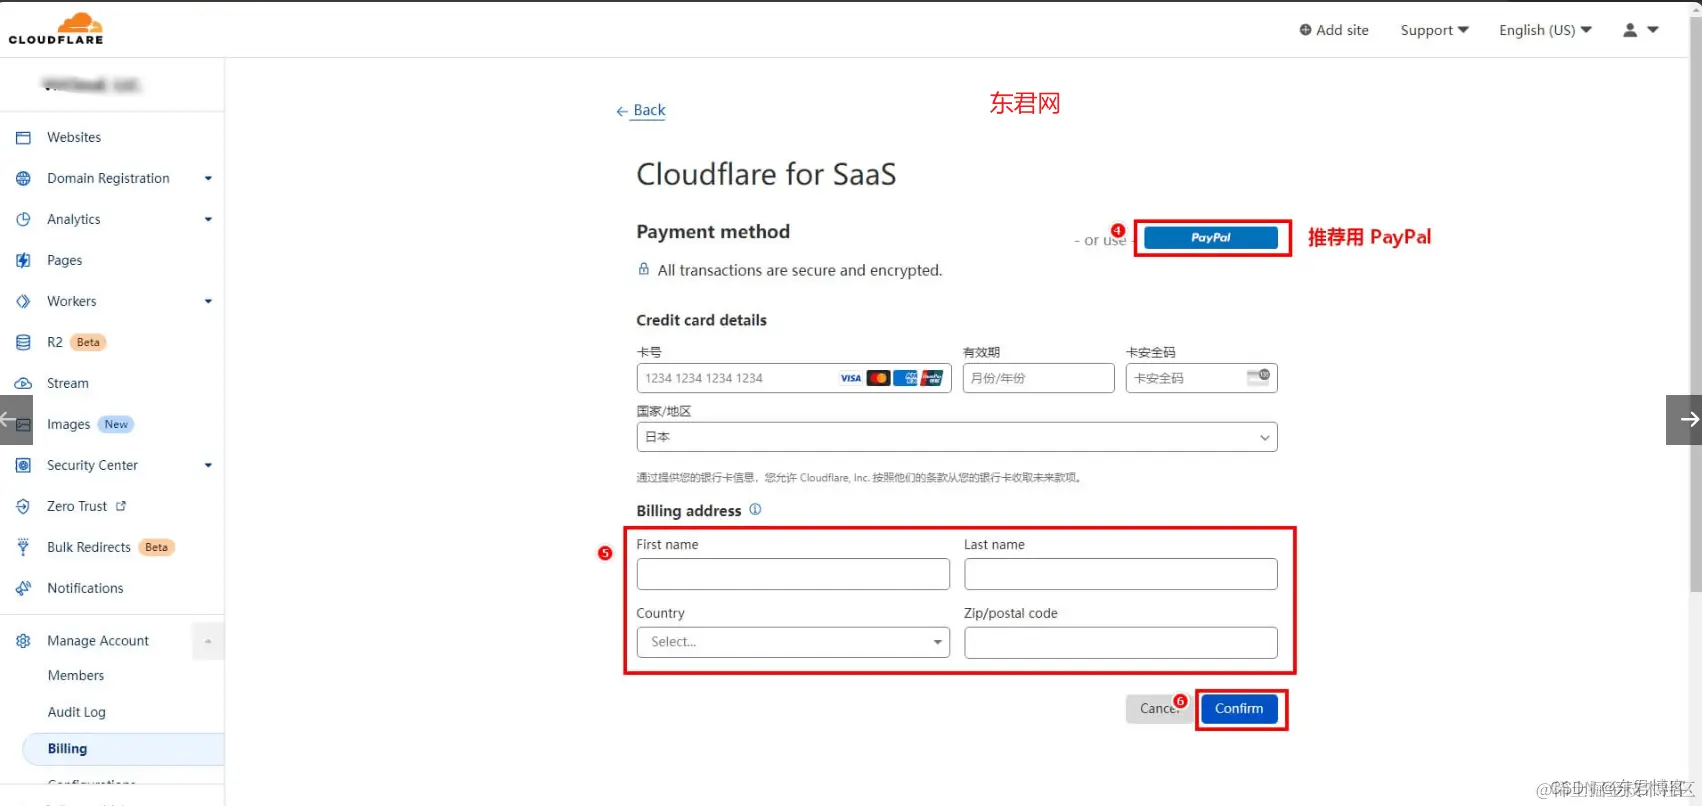Image resolution: width=1702 pixels, height=806 pixels.
Task: Click the Zip/postal code field
Action: [1121, 642]
